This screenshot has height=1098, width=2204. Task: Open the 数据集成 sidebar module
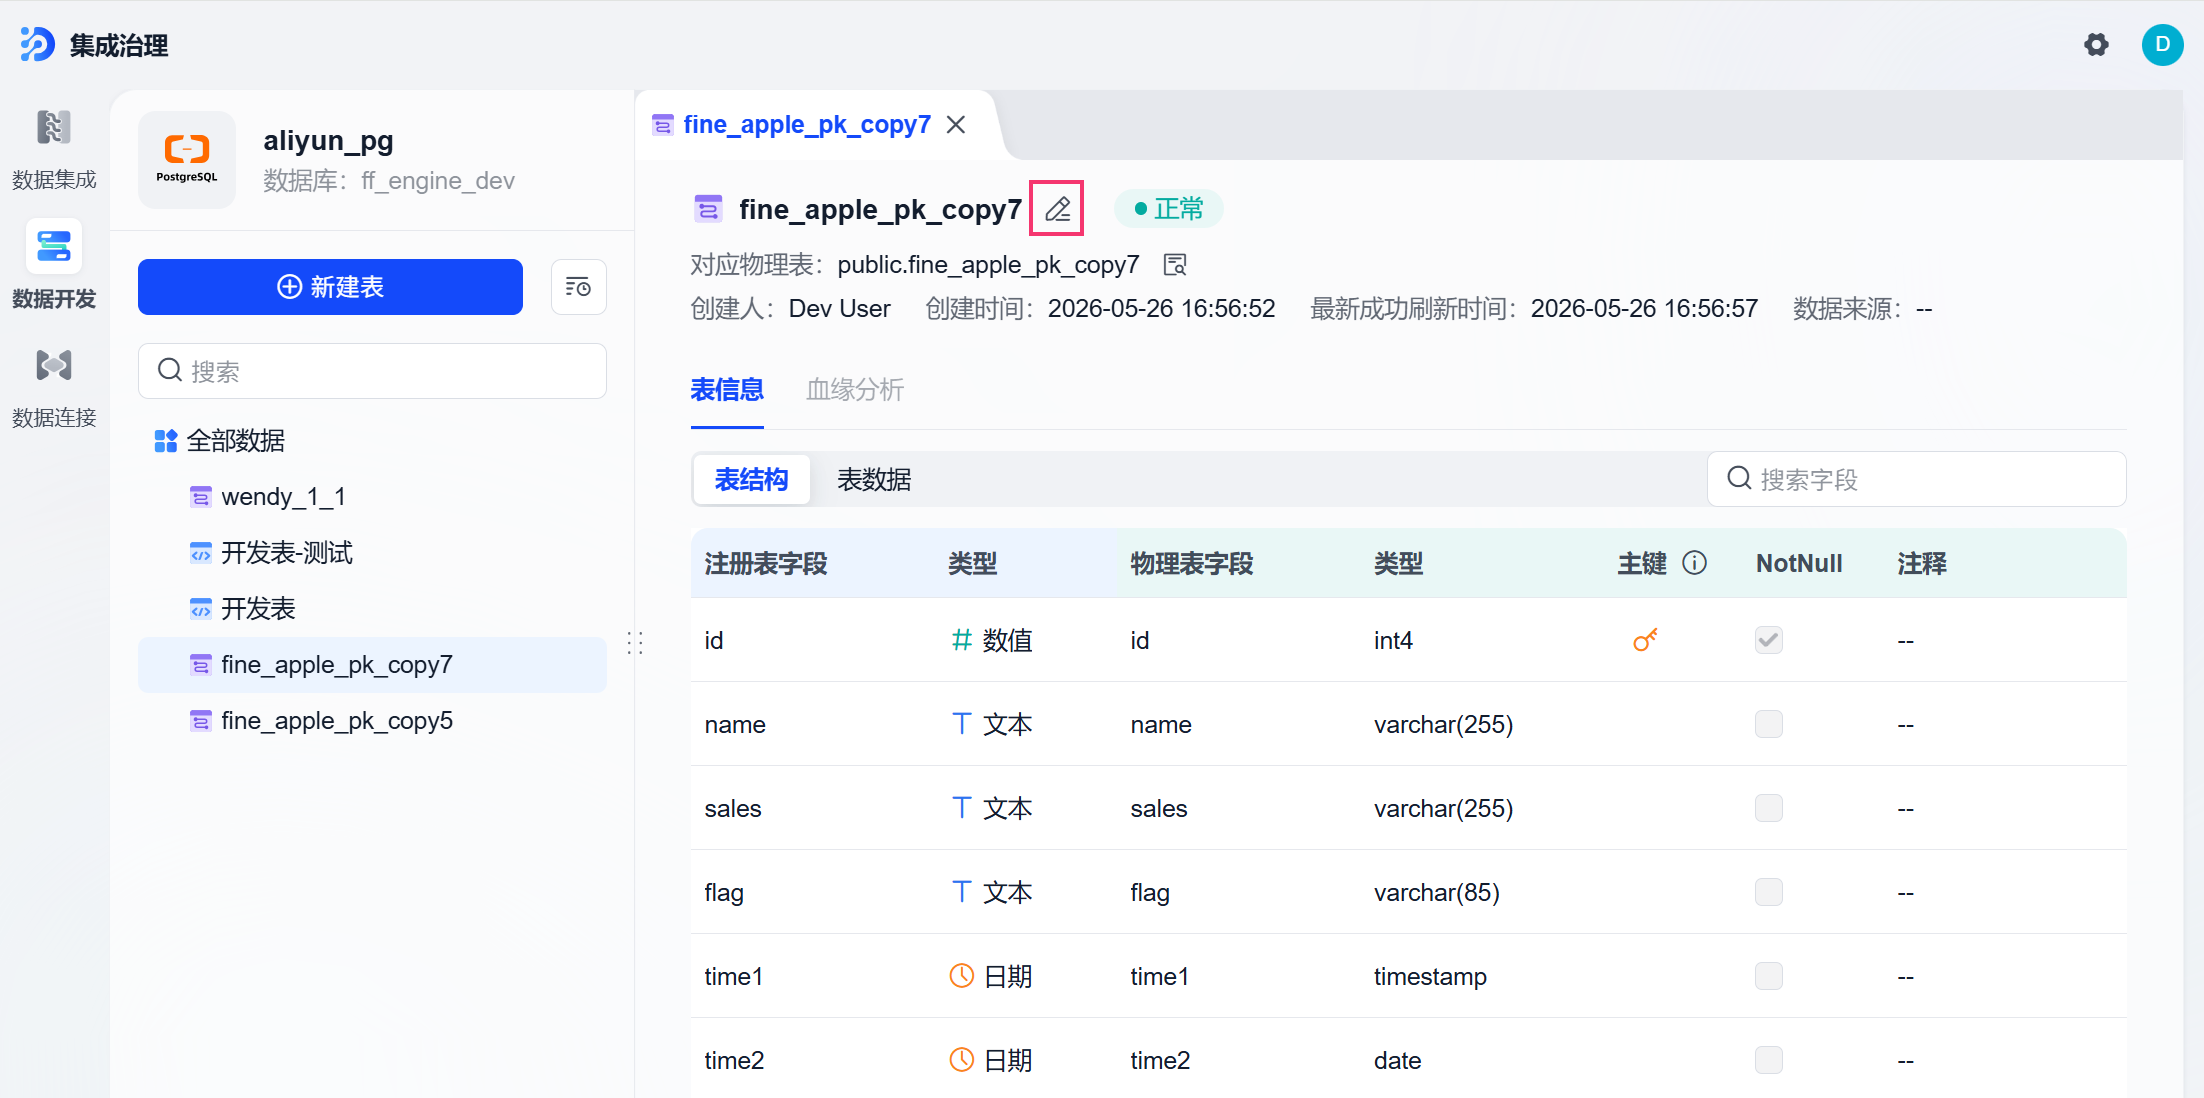(54, 150)
